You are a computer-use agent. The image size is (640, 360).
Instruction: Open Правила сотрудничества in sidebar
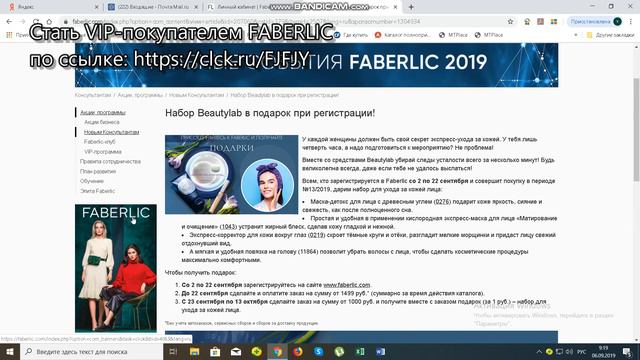pyautogui.click(x=110, y=161)
